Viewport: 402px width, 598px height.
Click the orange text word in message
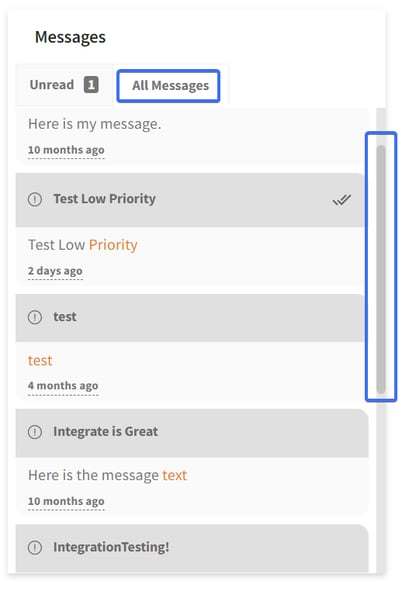[175, 475]
